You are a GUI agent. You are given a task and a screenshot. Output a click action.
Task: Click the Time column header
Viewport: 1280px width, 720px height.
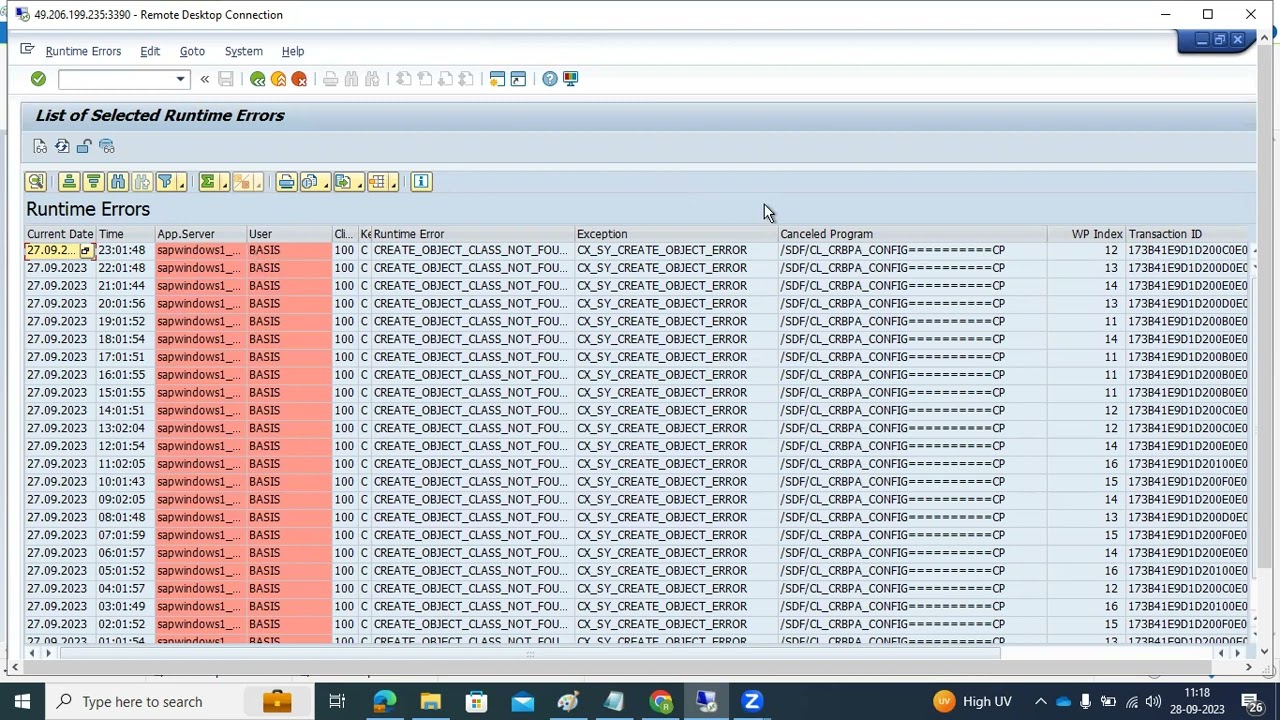pyautogui.click(x=125, y=234)
